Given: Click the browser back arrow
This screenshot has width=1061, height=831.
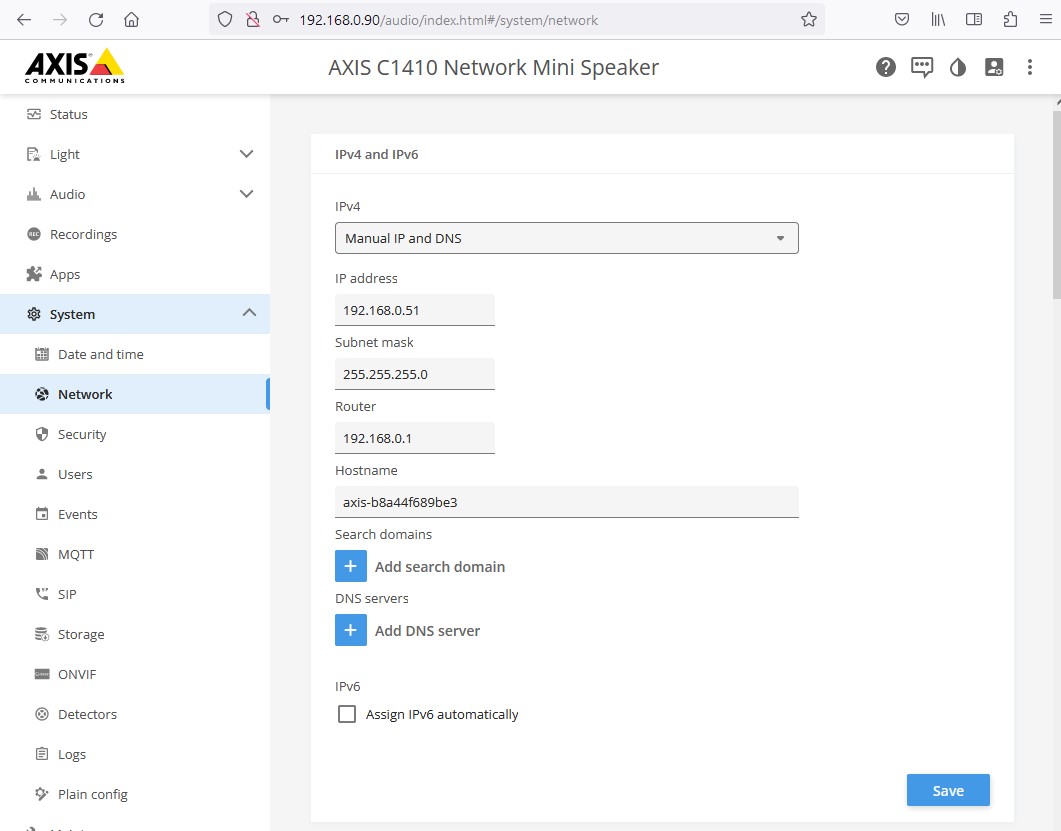Looking at the screenshot, I should [x=24, y=20].
